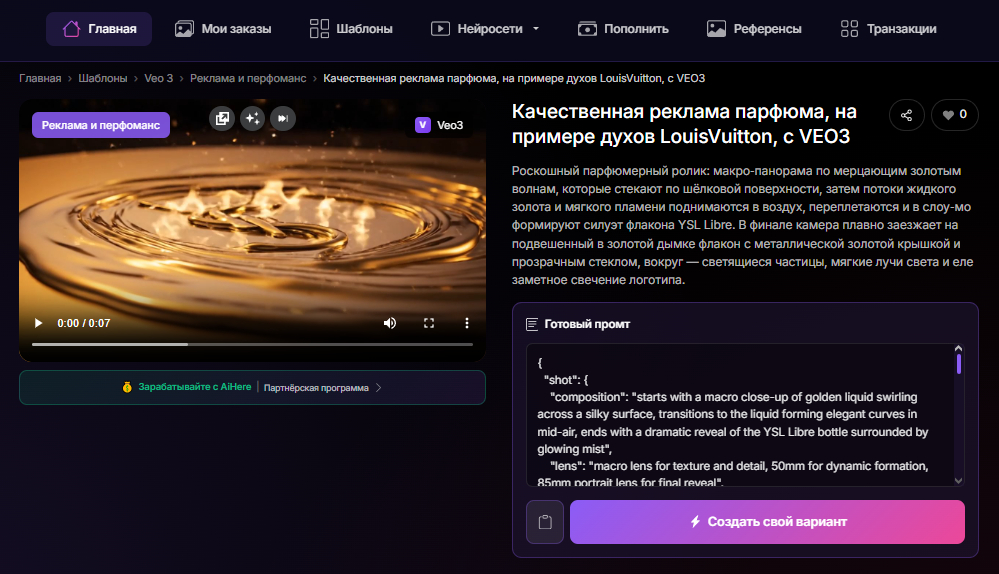This screenshot has width=999, height=574.
Task: Click Шаблоны breadcrumb link
Action: (x=103, y=78)
